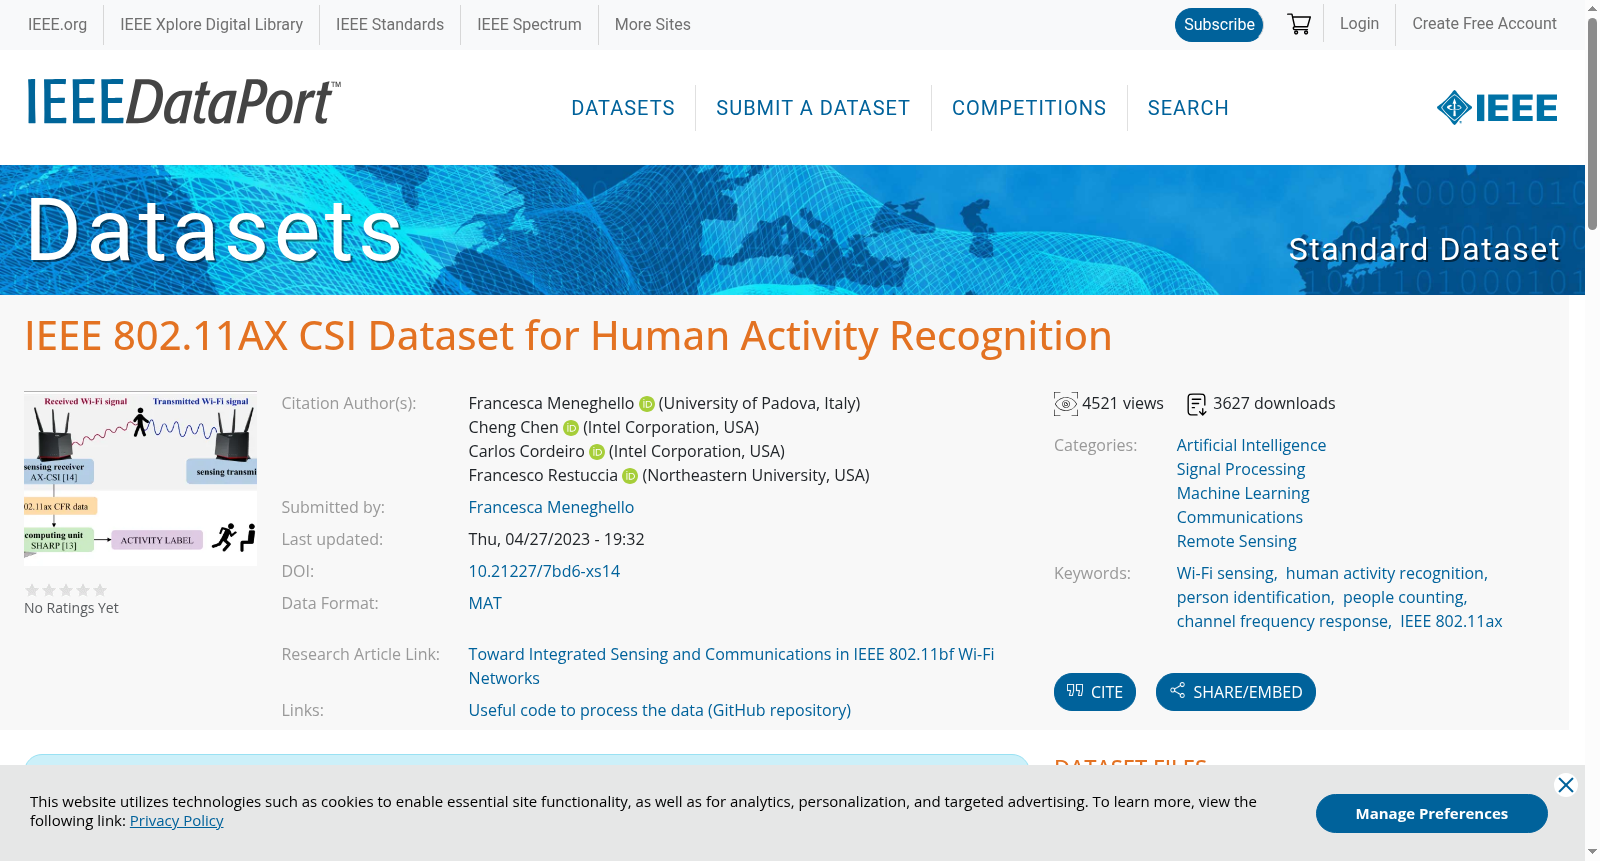Viewport: 1600px width, 861px height.
Task: Open Carlos Cordeiro's ORCID icon
Action: [597, 452]
